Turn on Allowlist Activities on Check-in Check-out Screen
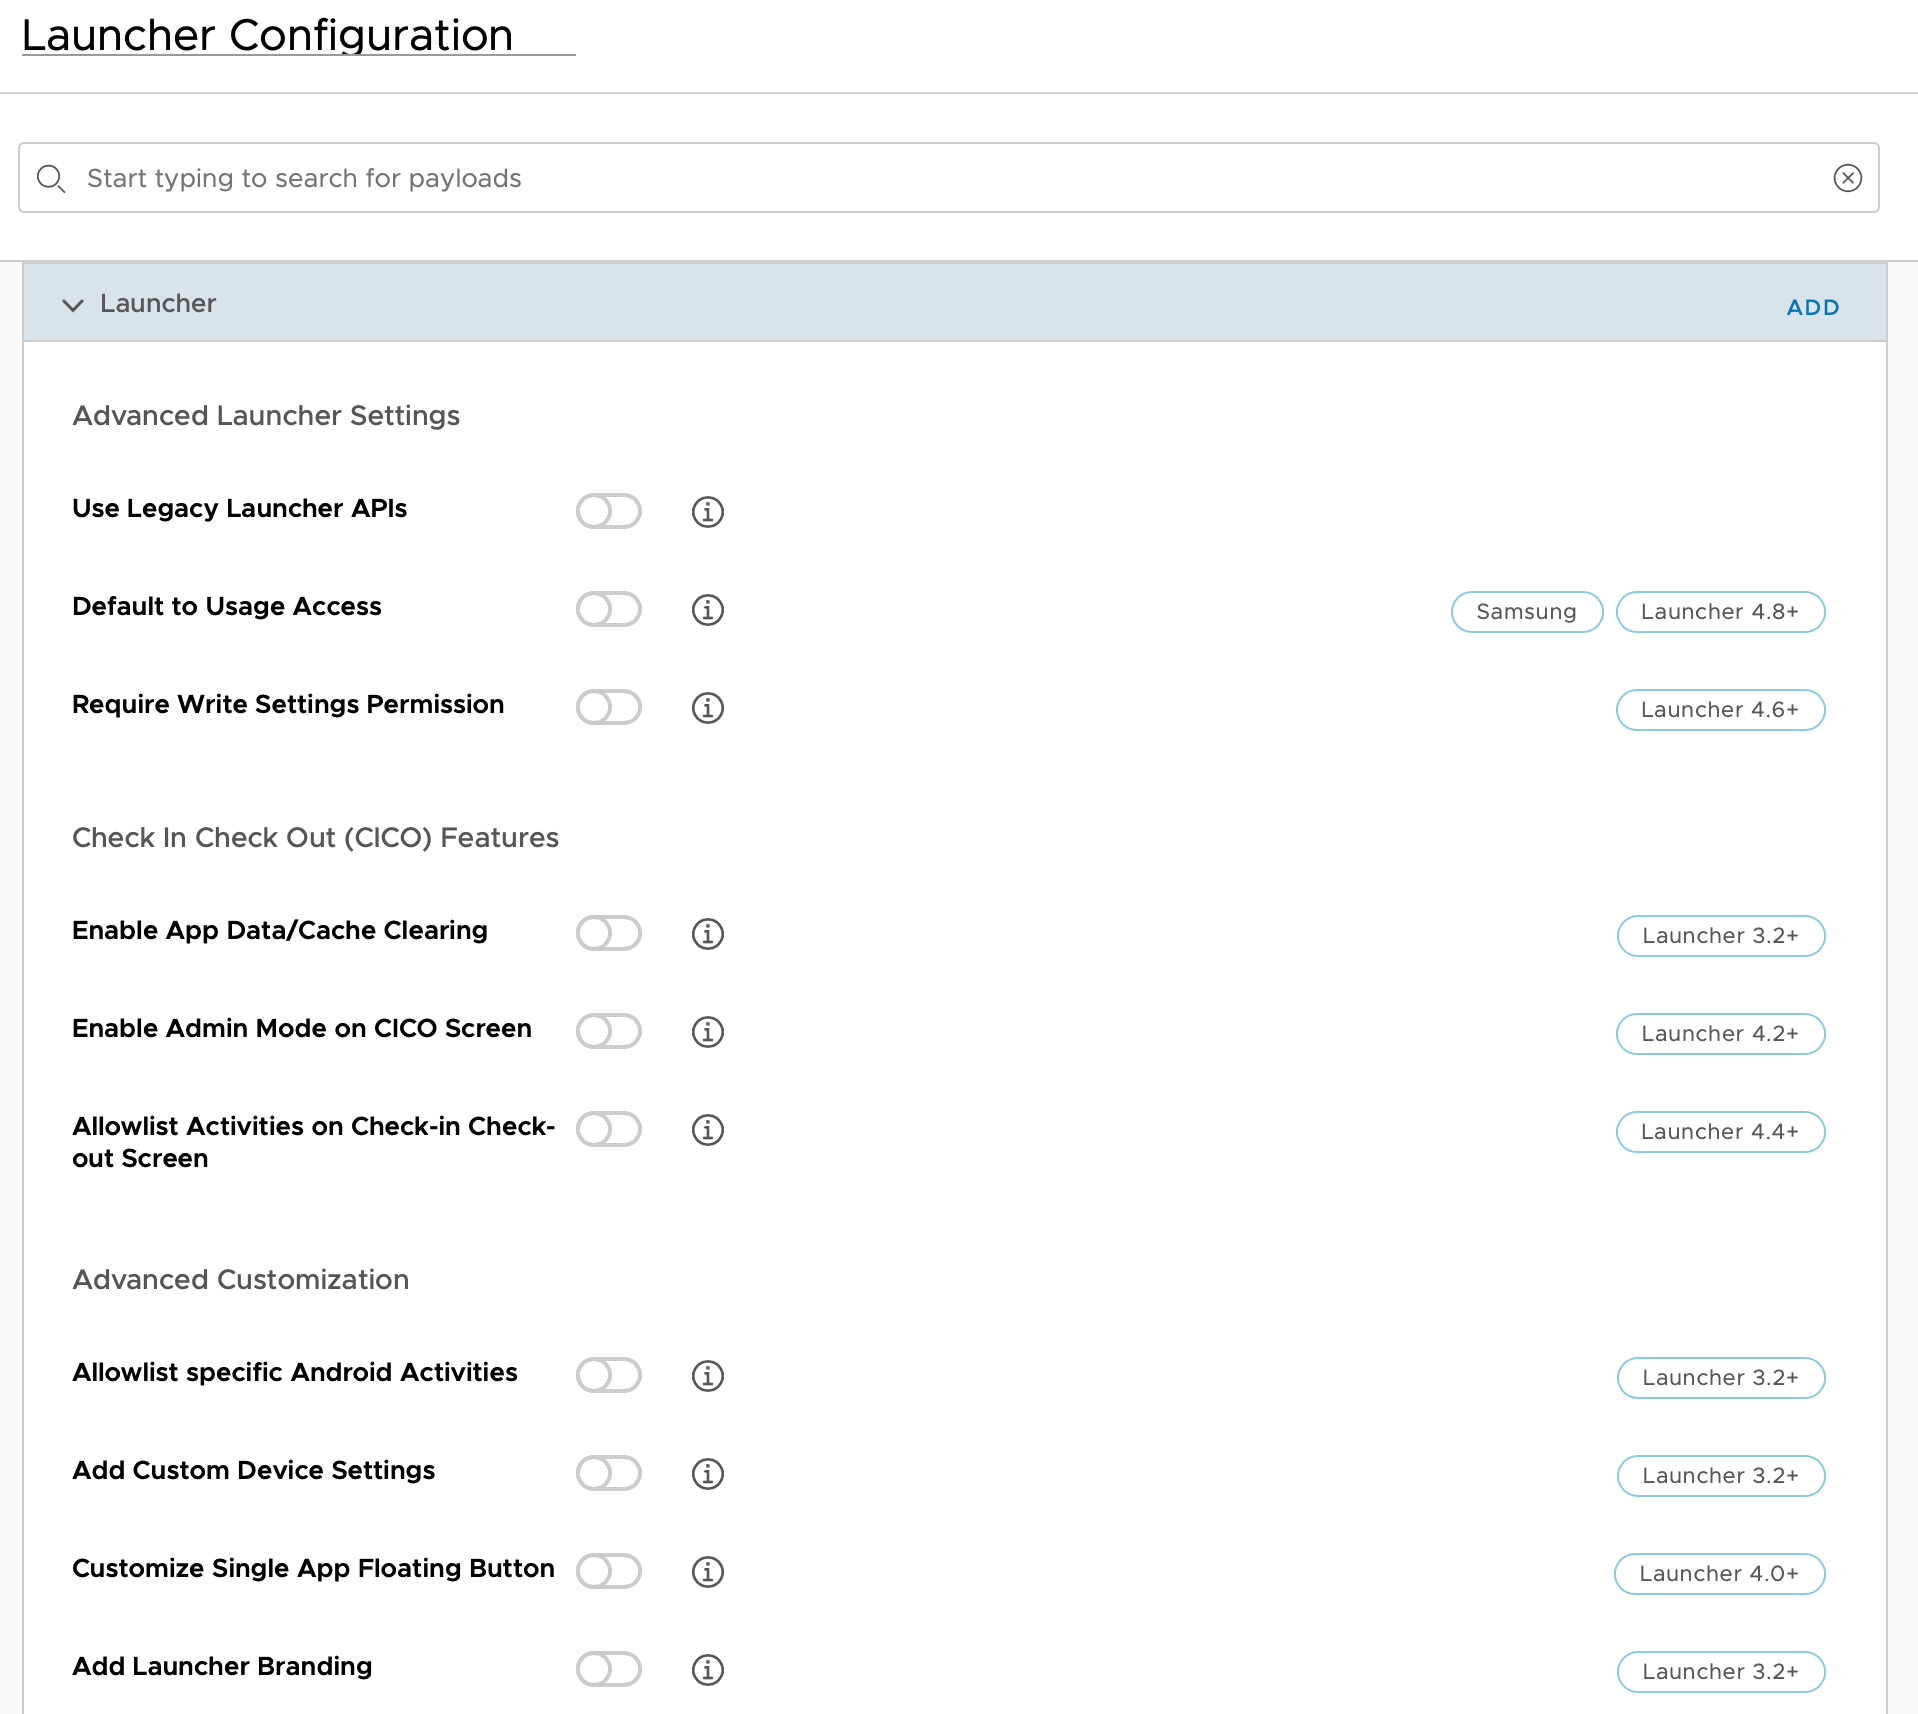 pos(608,1129)
